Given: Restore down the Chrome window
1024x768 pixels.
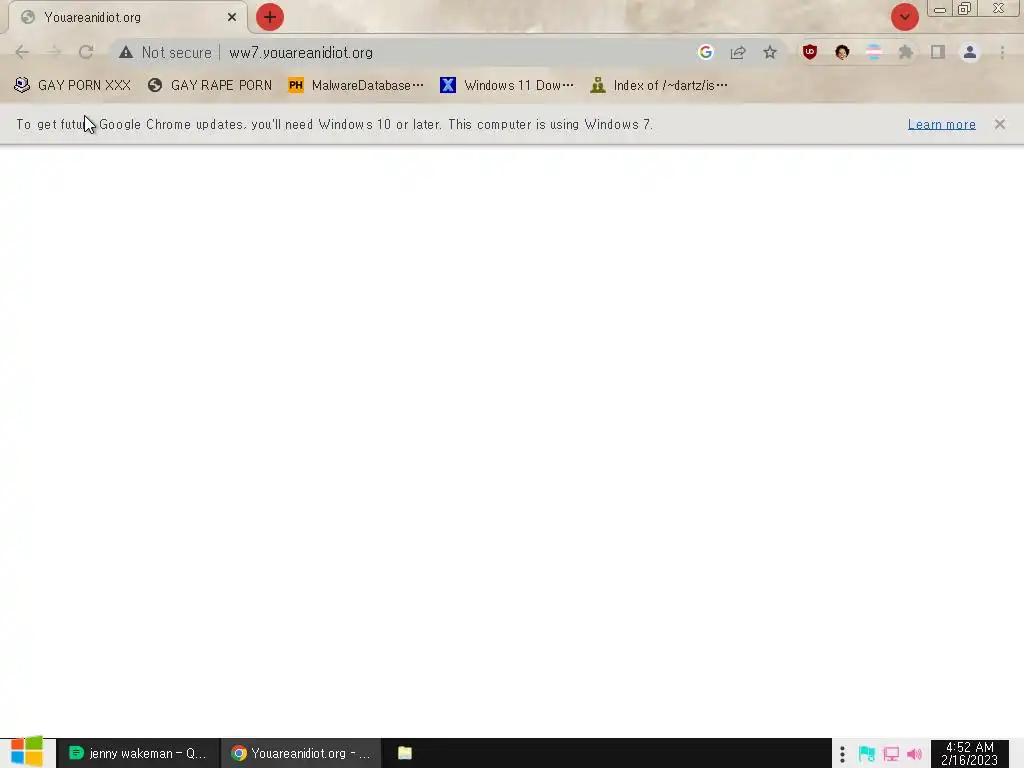Looking at the screenshot, I should [964, 9].
